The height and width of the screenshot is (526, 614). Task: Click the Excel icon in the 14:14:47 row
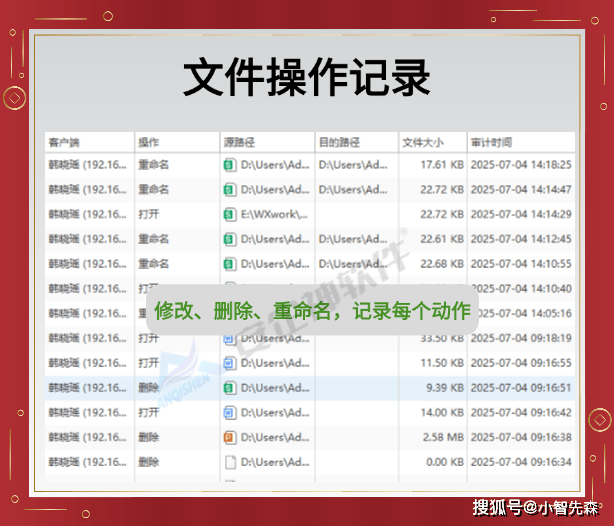(x=229, y=190)
